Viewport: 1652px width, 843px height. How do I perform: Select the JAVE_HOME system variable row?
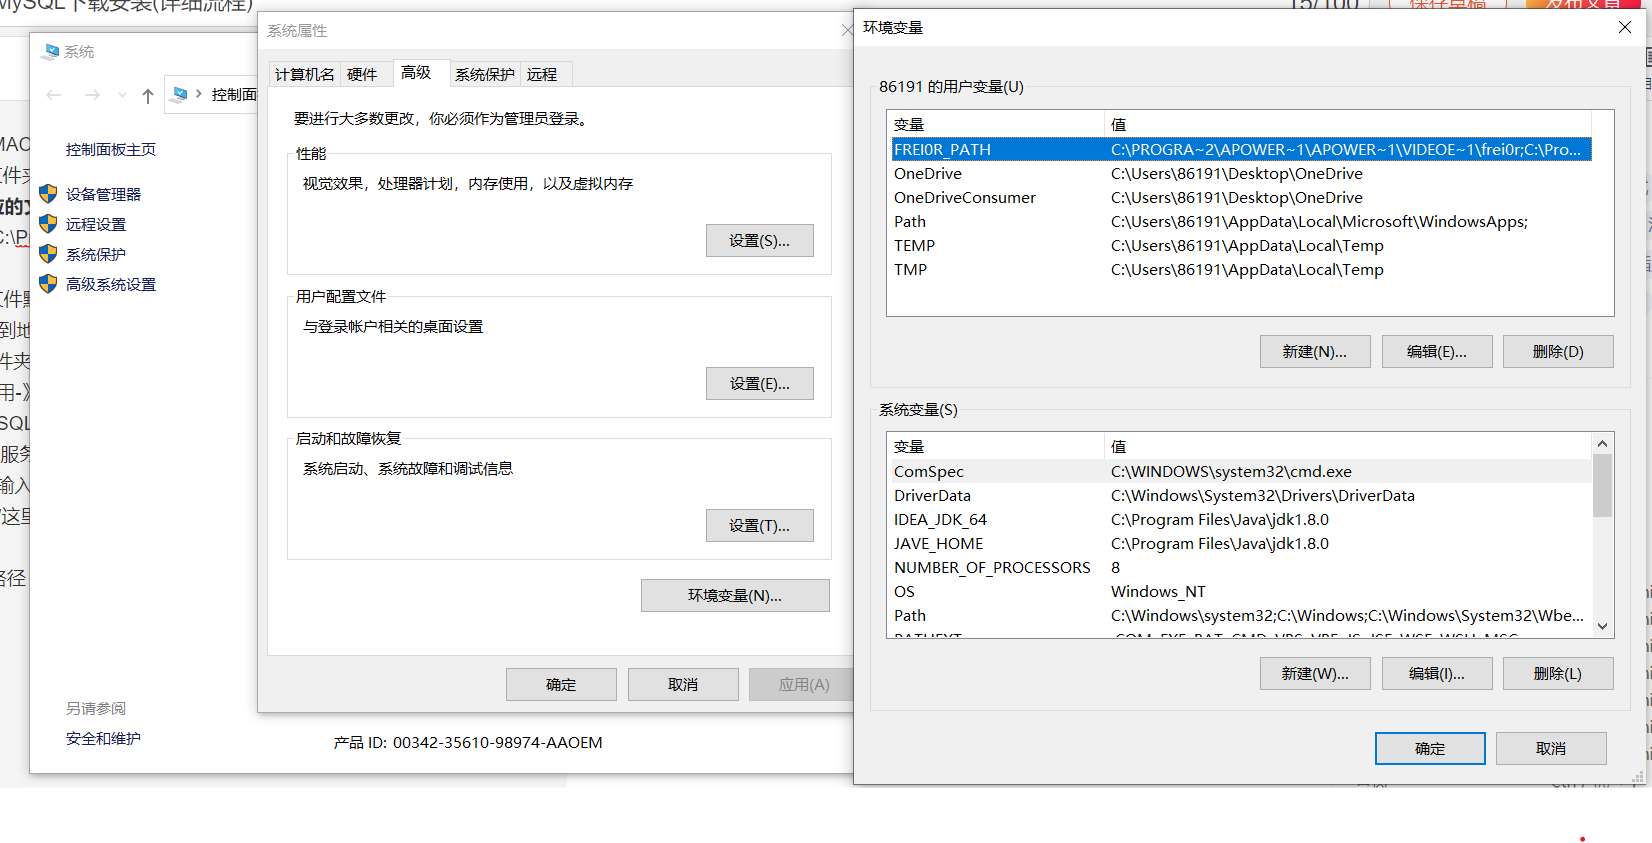(x=1241, y=544)
